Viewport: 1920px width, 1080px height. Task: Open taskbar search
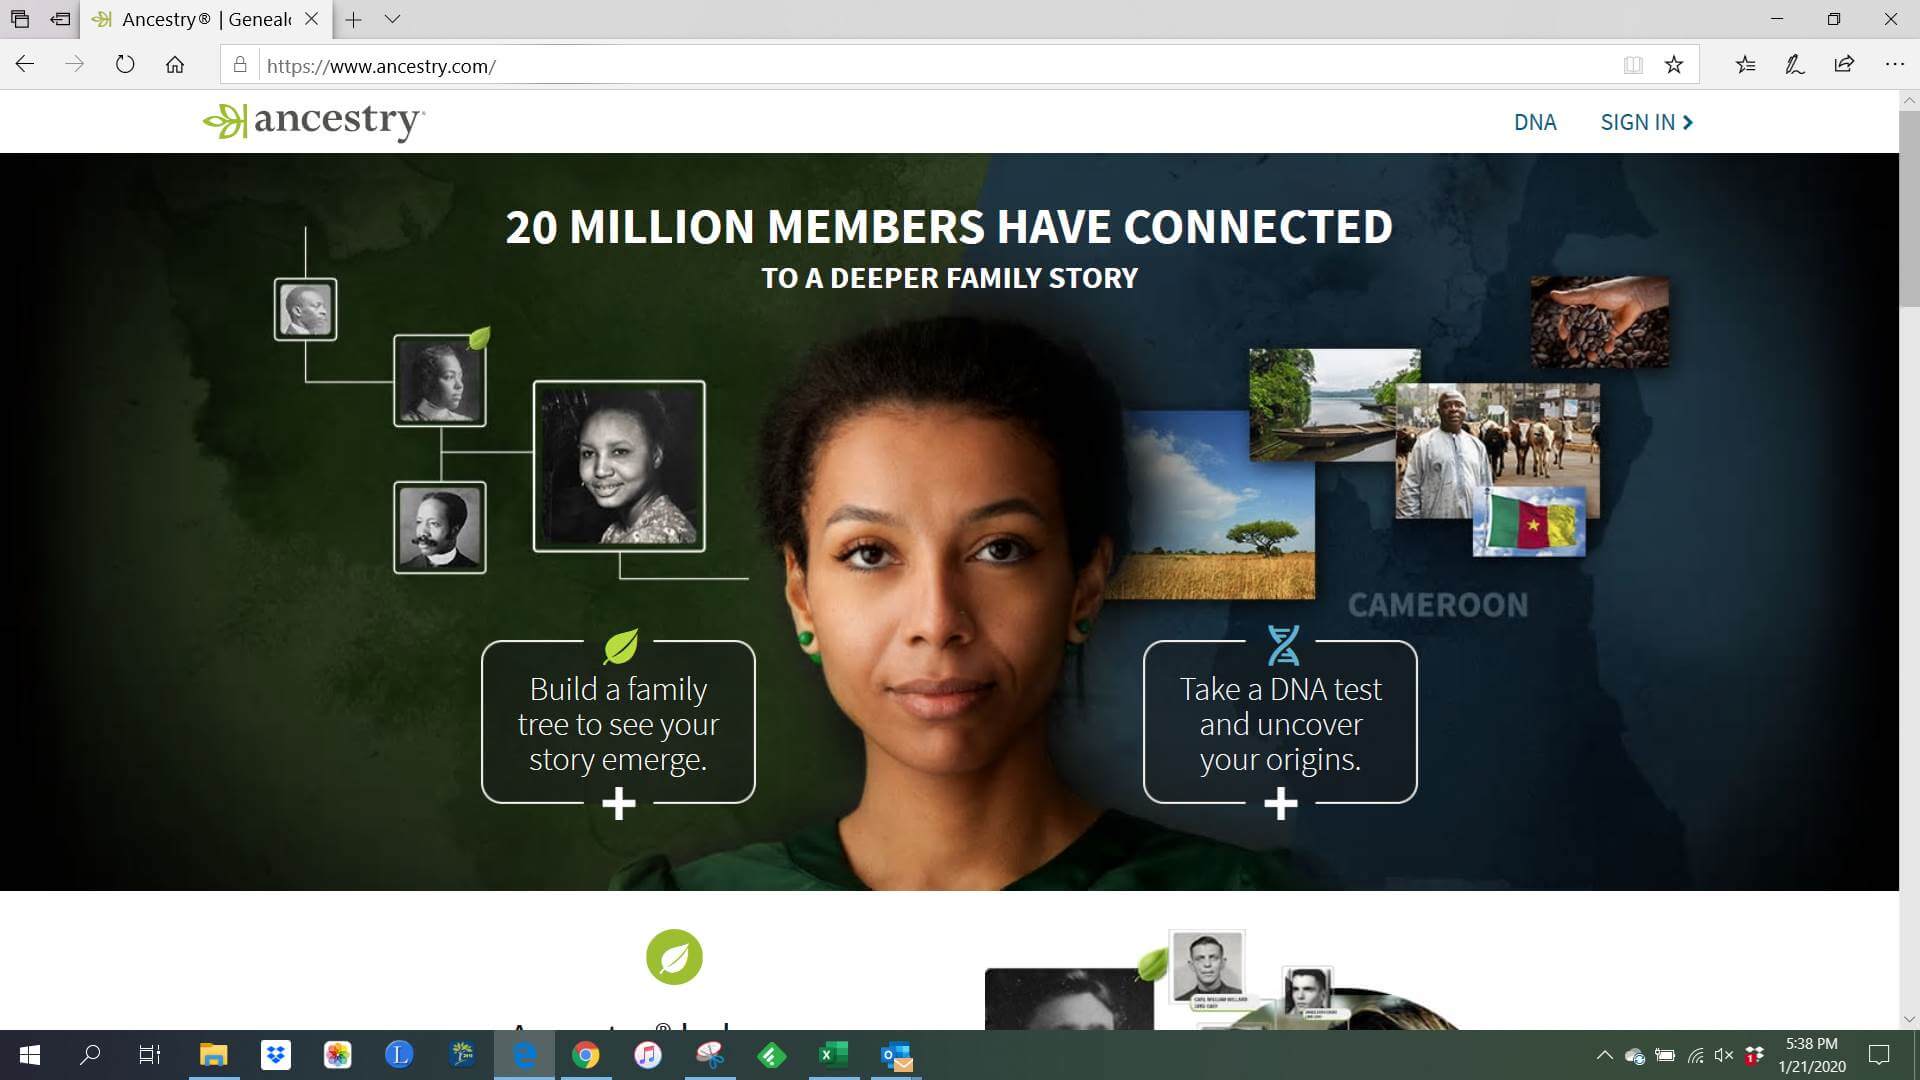pos(90,1055)
